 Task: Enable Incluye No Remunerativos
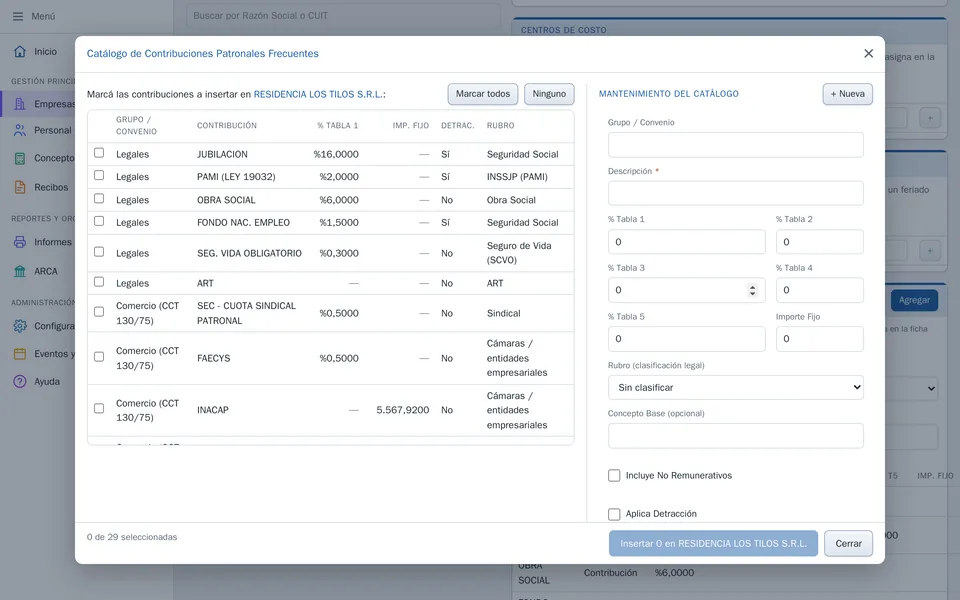point(614,476)
